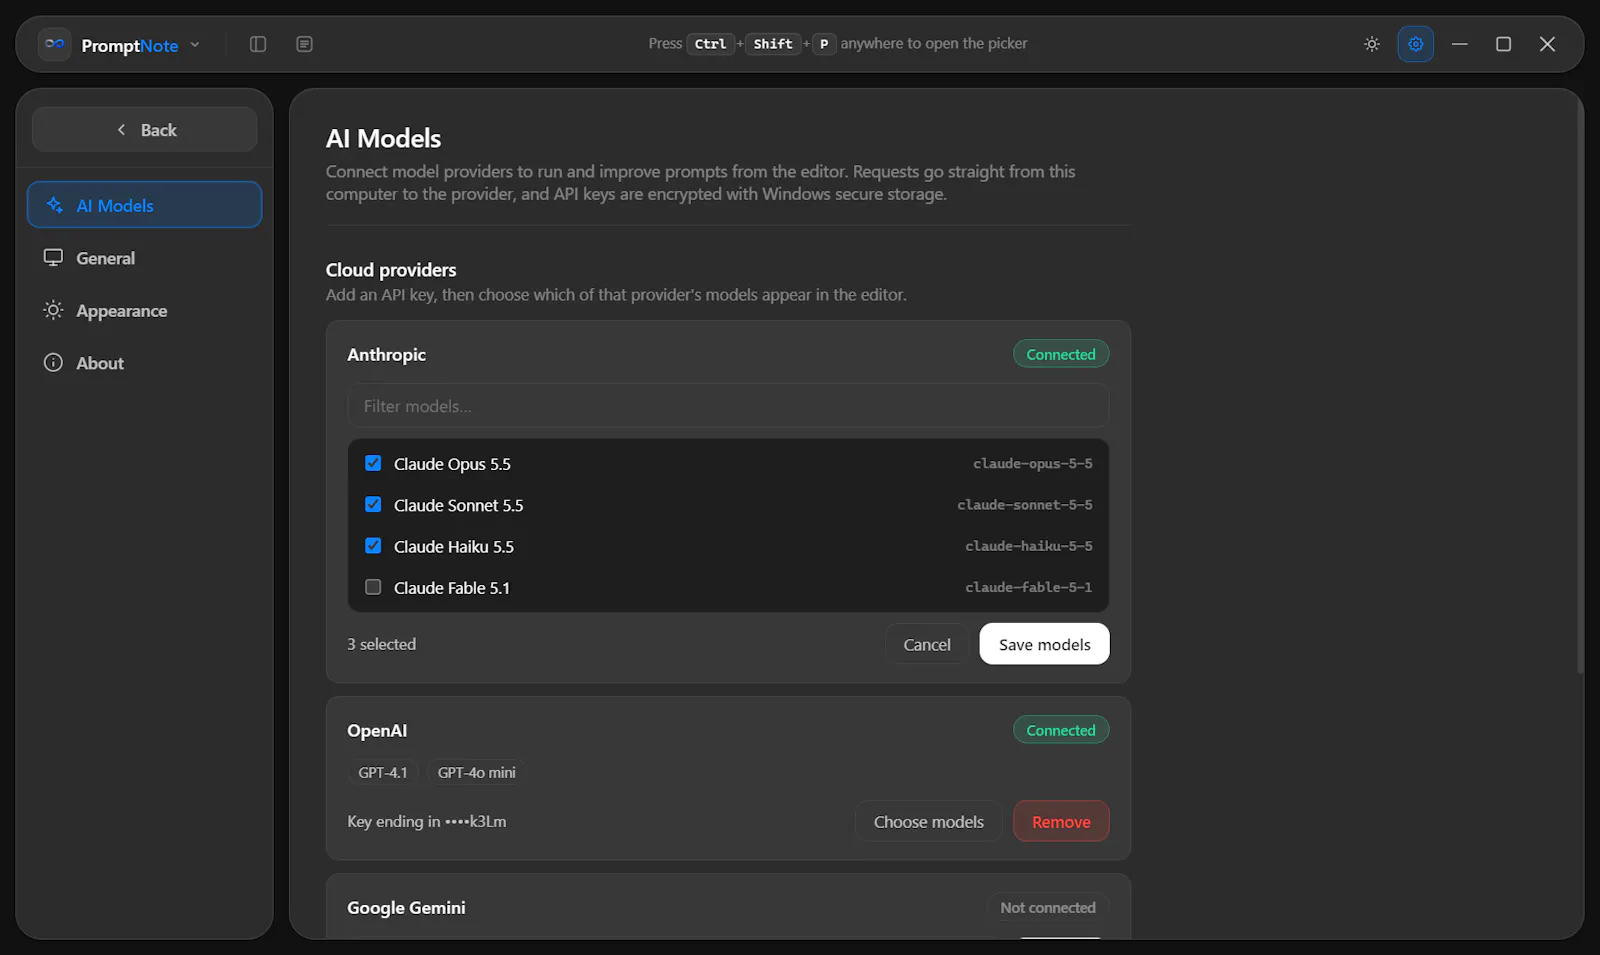Click the GPT-4o mini model chip
The image size is (1600, 955).
[477, 773]
